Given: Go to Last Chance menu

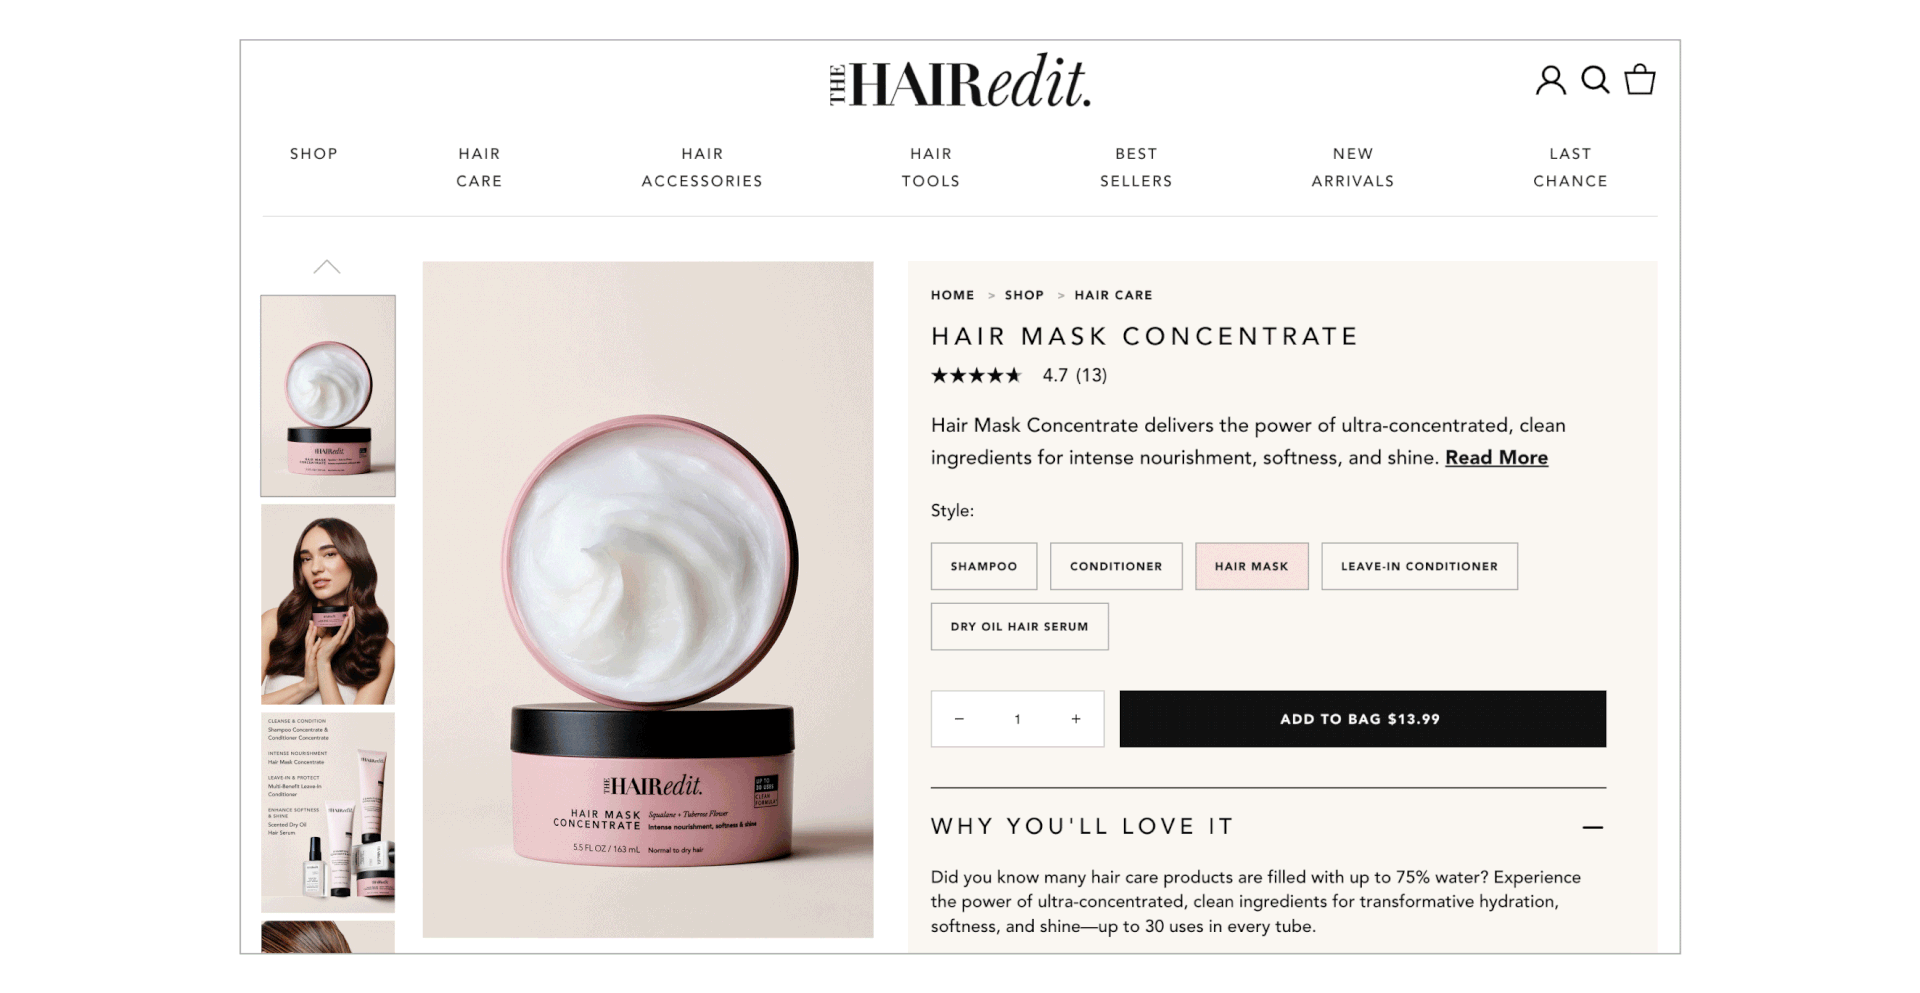Looking at the screenshot, I should tap(1570, 167).
